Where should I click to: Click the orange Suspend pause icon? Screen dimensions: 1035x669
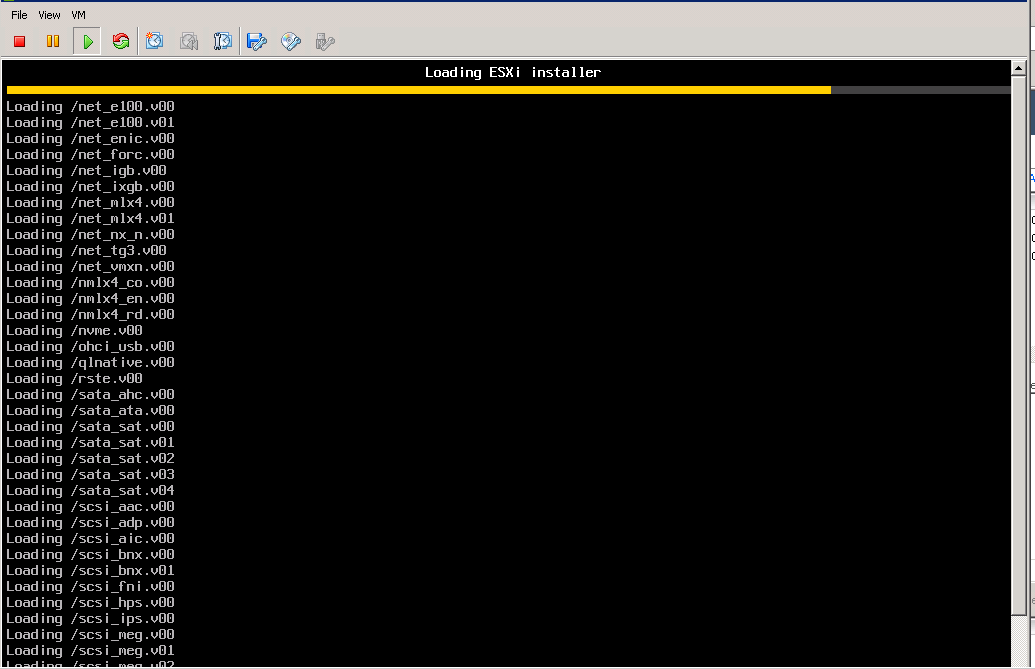coord(53,42)
